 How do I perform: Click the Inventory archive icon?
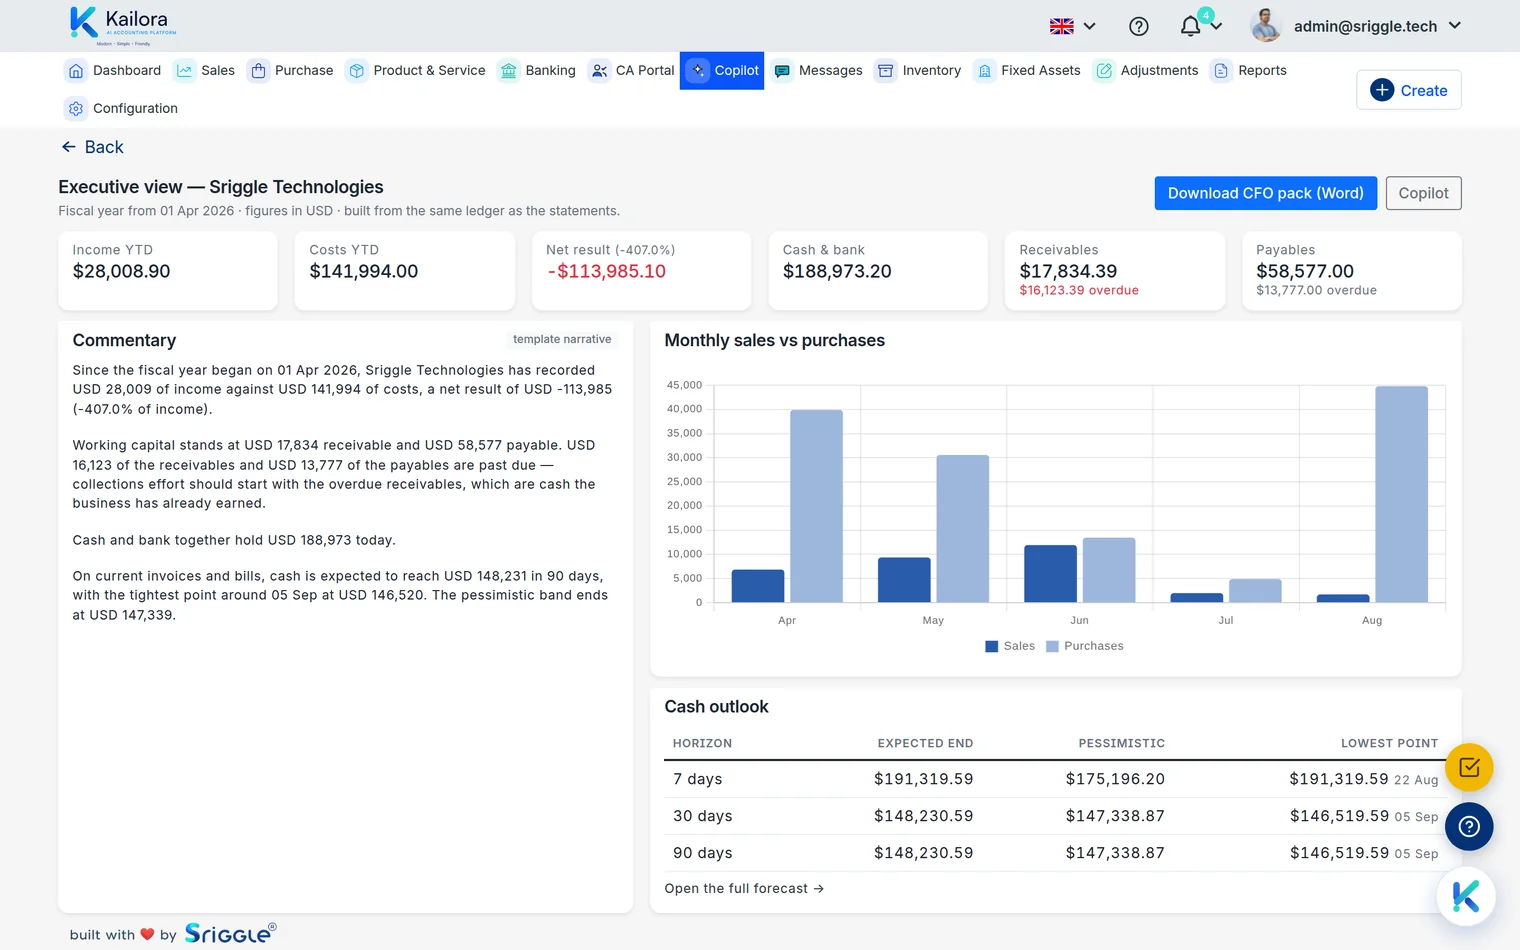[885, 71]
